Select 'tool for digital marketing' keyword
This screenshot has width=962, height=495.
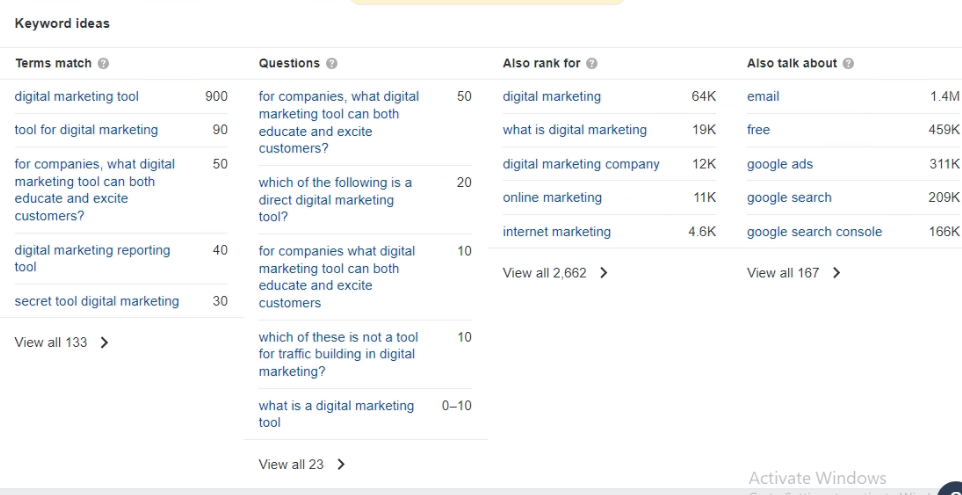pyautogui.click(x=86, y=129)
